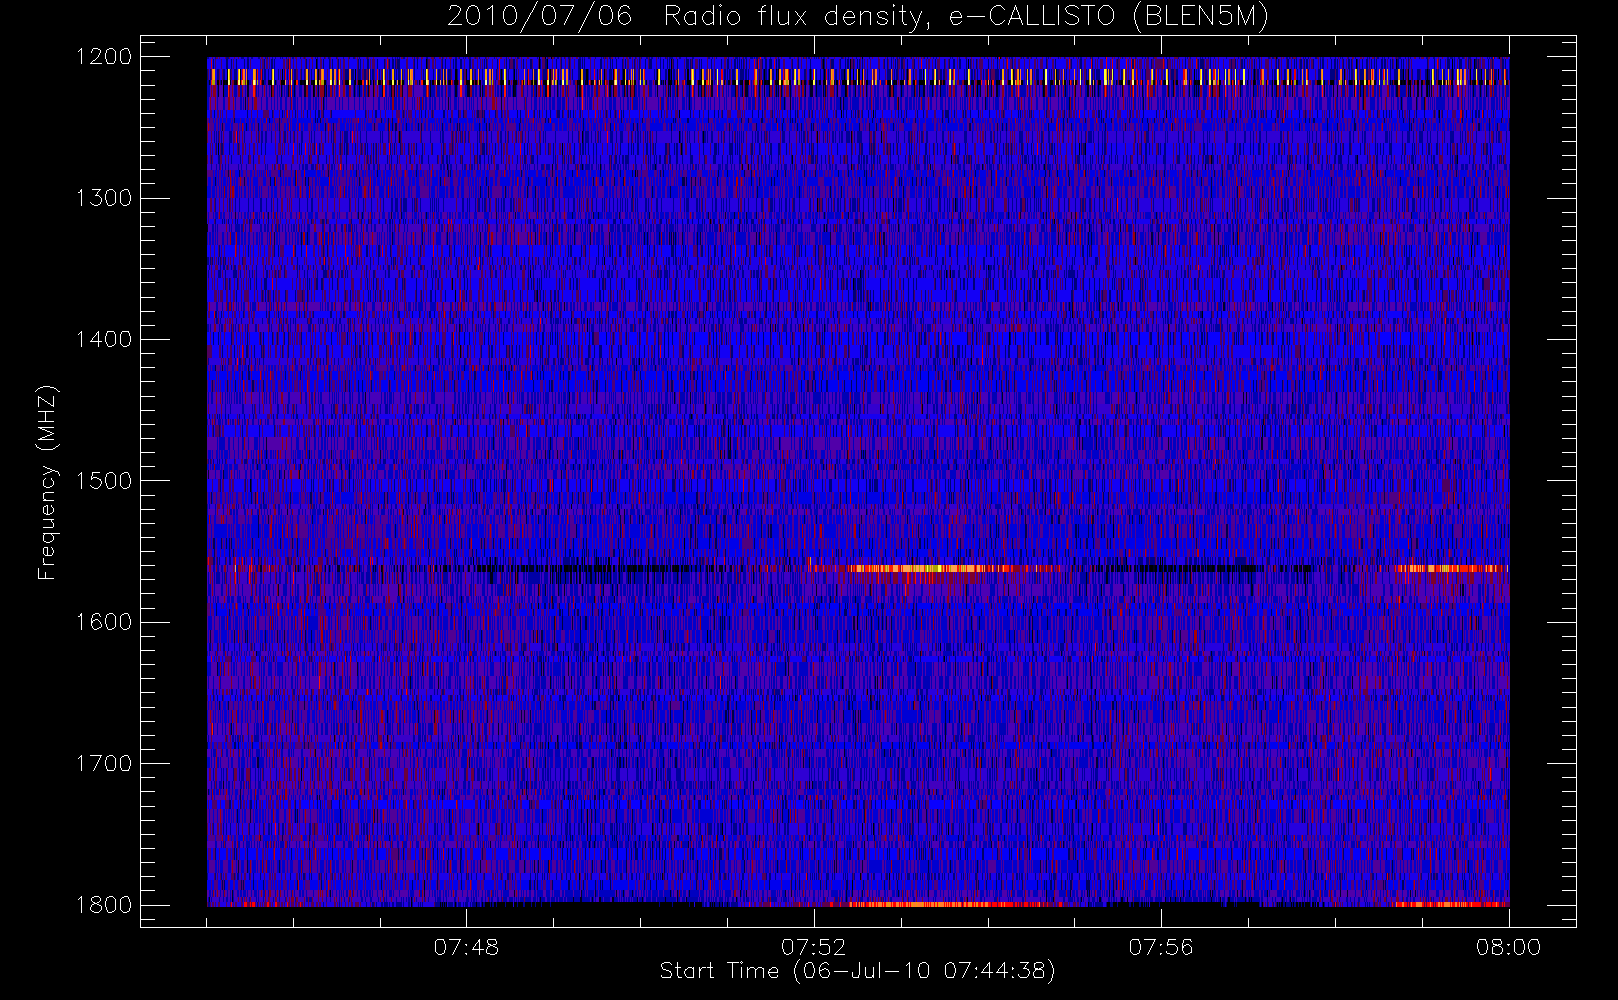
Task: Select the 1300 frequency axis label
Action: [105, 198]
